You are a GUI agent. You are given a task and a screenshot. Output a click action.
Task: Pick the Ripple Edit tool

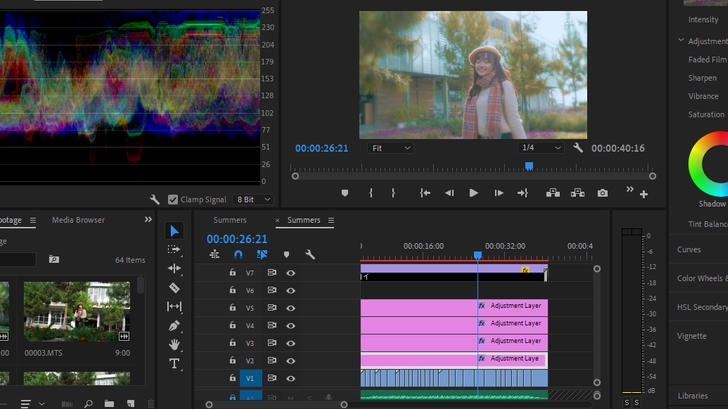[x=174, y=268]
